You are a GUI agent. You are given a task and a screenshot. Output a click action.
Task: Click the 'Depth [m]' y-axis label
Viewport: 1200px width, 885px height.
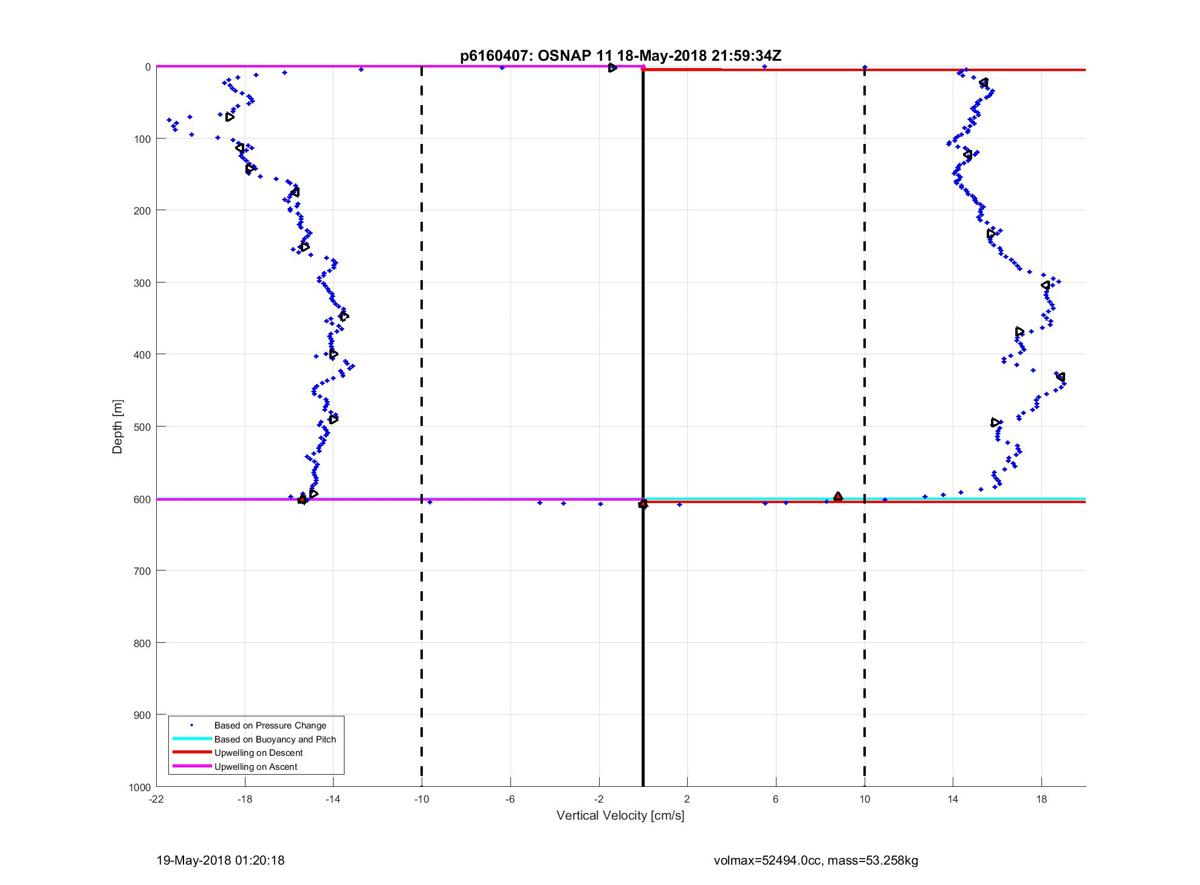[x=118, y=426]
